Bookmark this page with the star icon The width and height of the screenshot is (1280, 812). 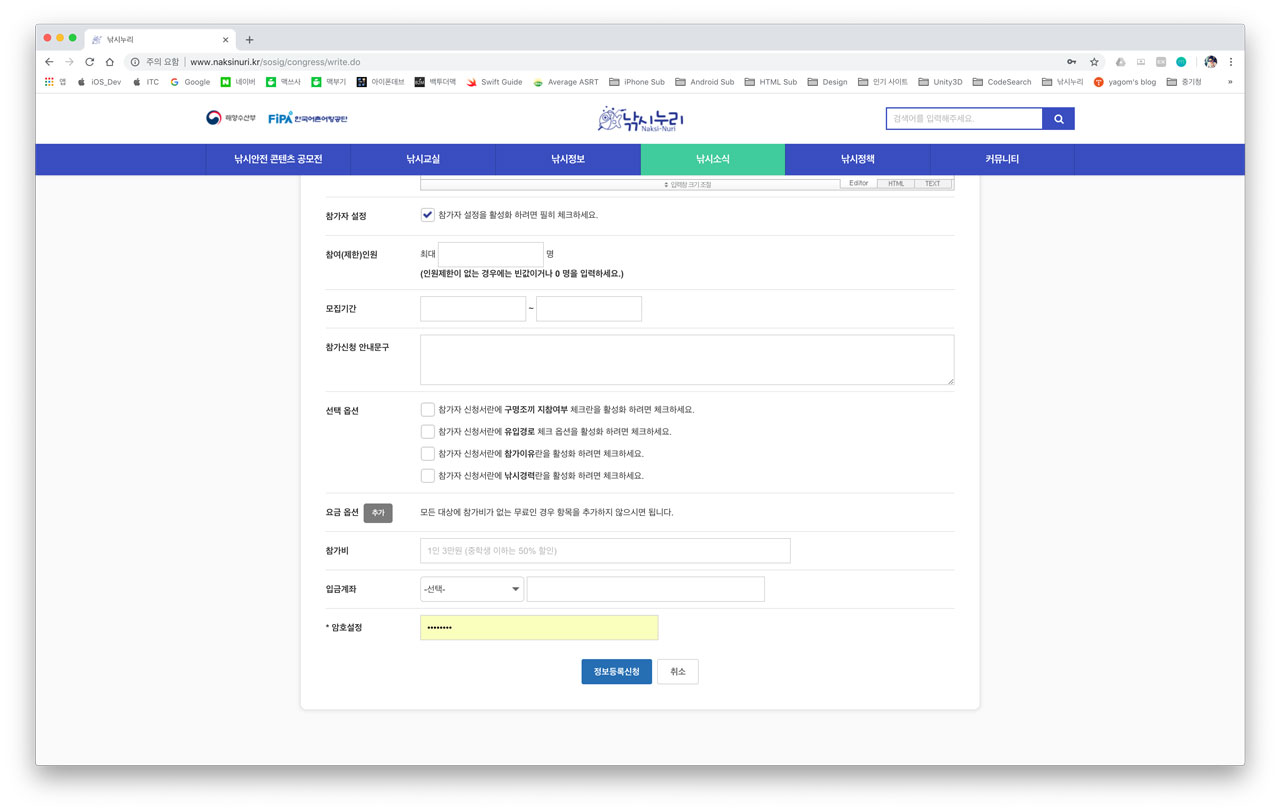1094,62
